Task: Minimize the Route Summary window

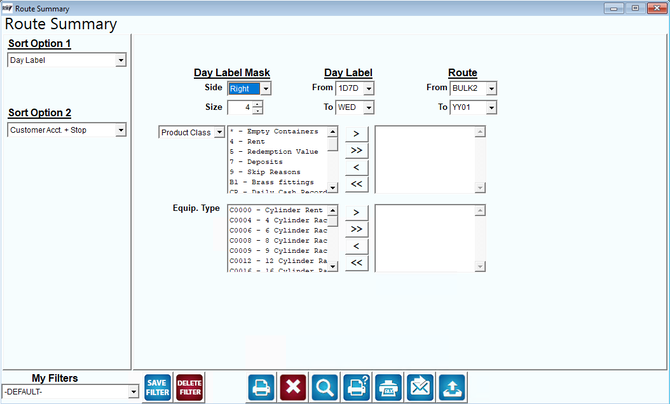Action: click(614, 8)
